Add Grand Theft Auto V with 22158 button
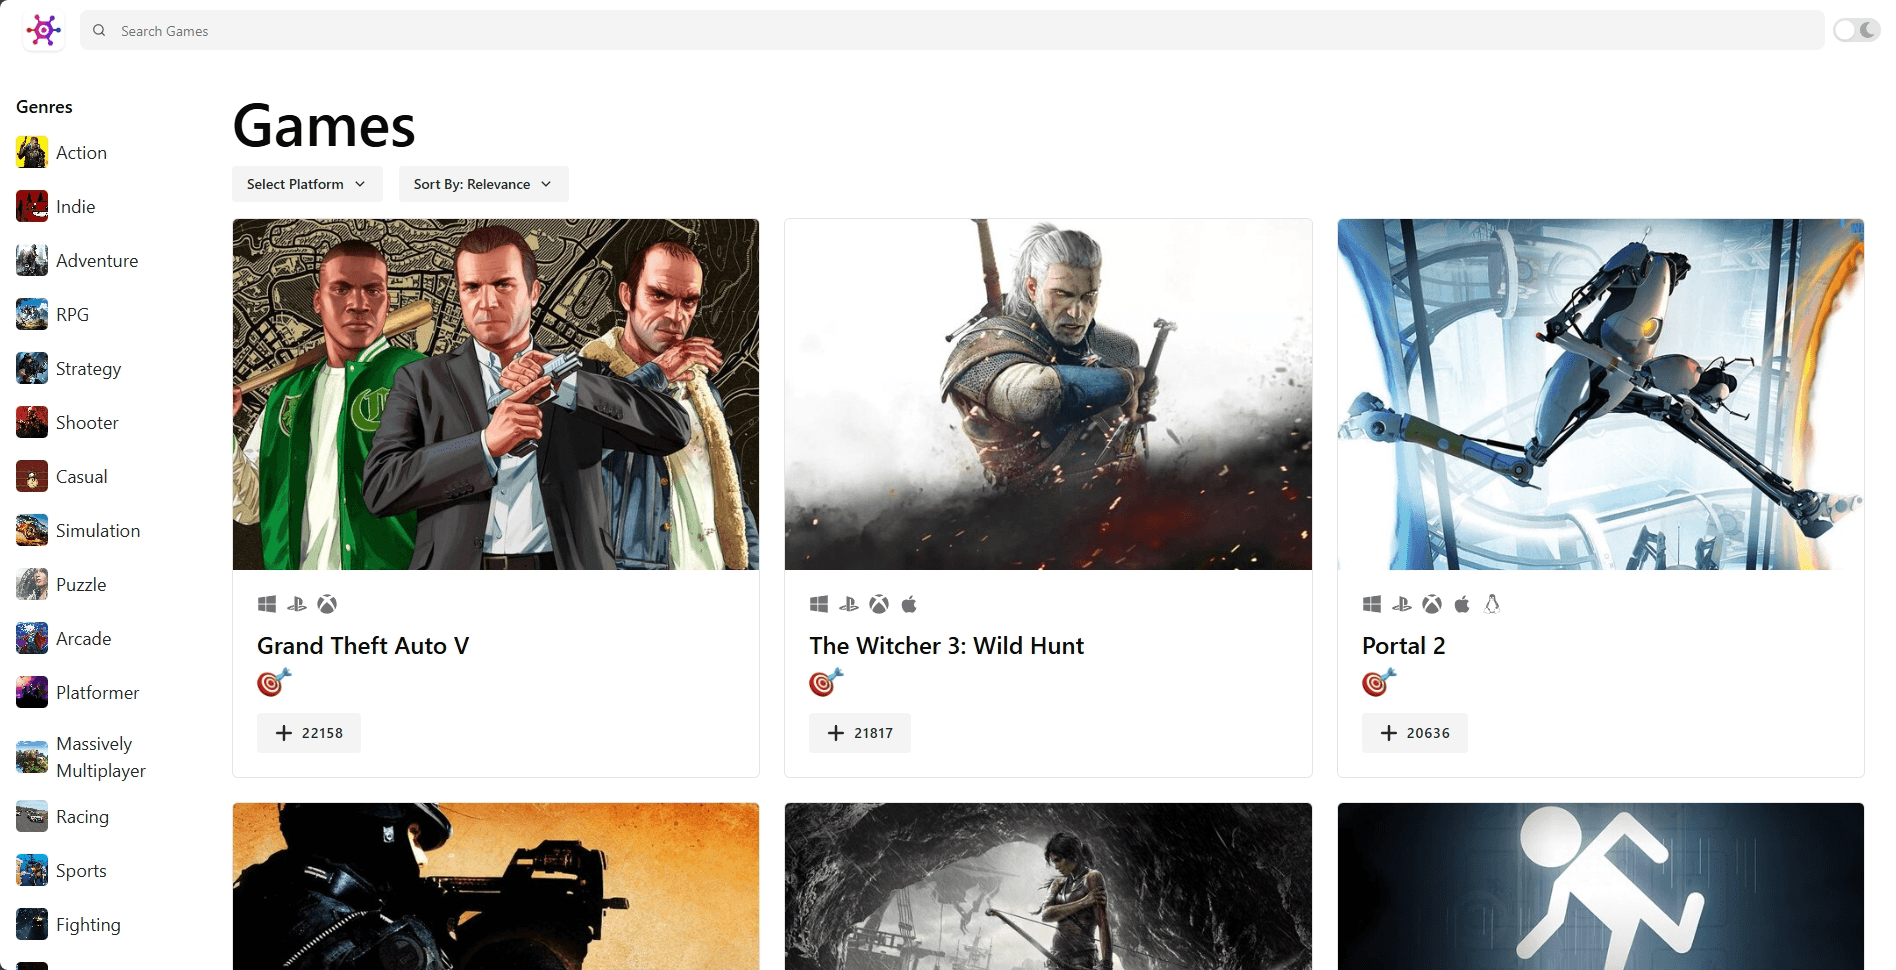Screen dimensions: 1896x970 tap(309, 733)
